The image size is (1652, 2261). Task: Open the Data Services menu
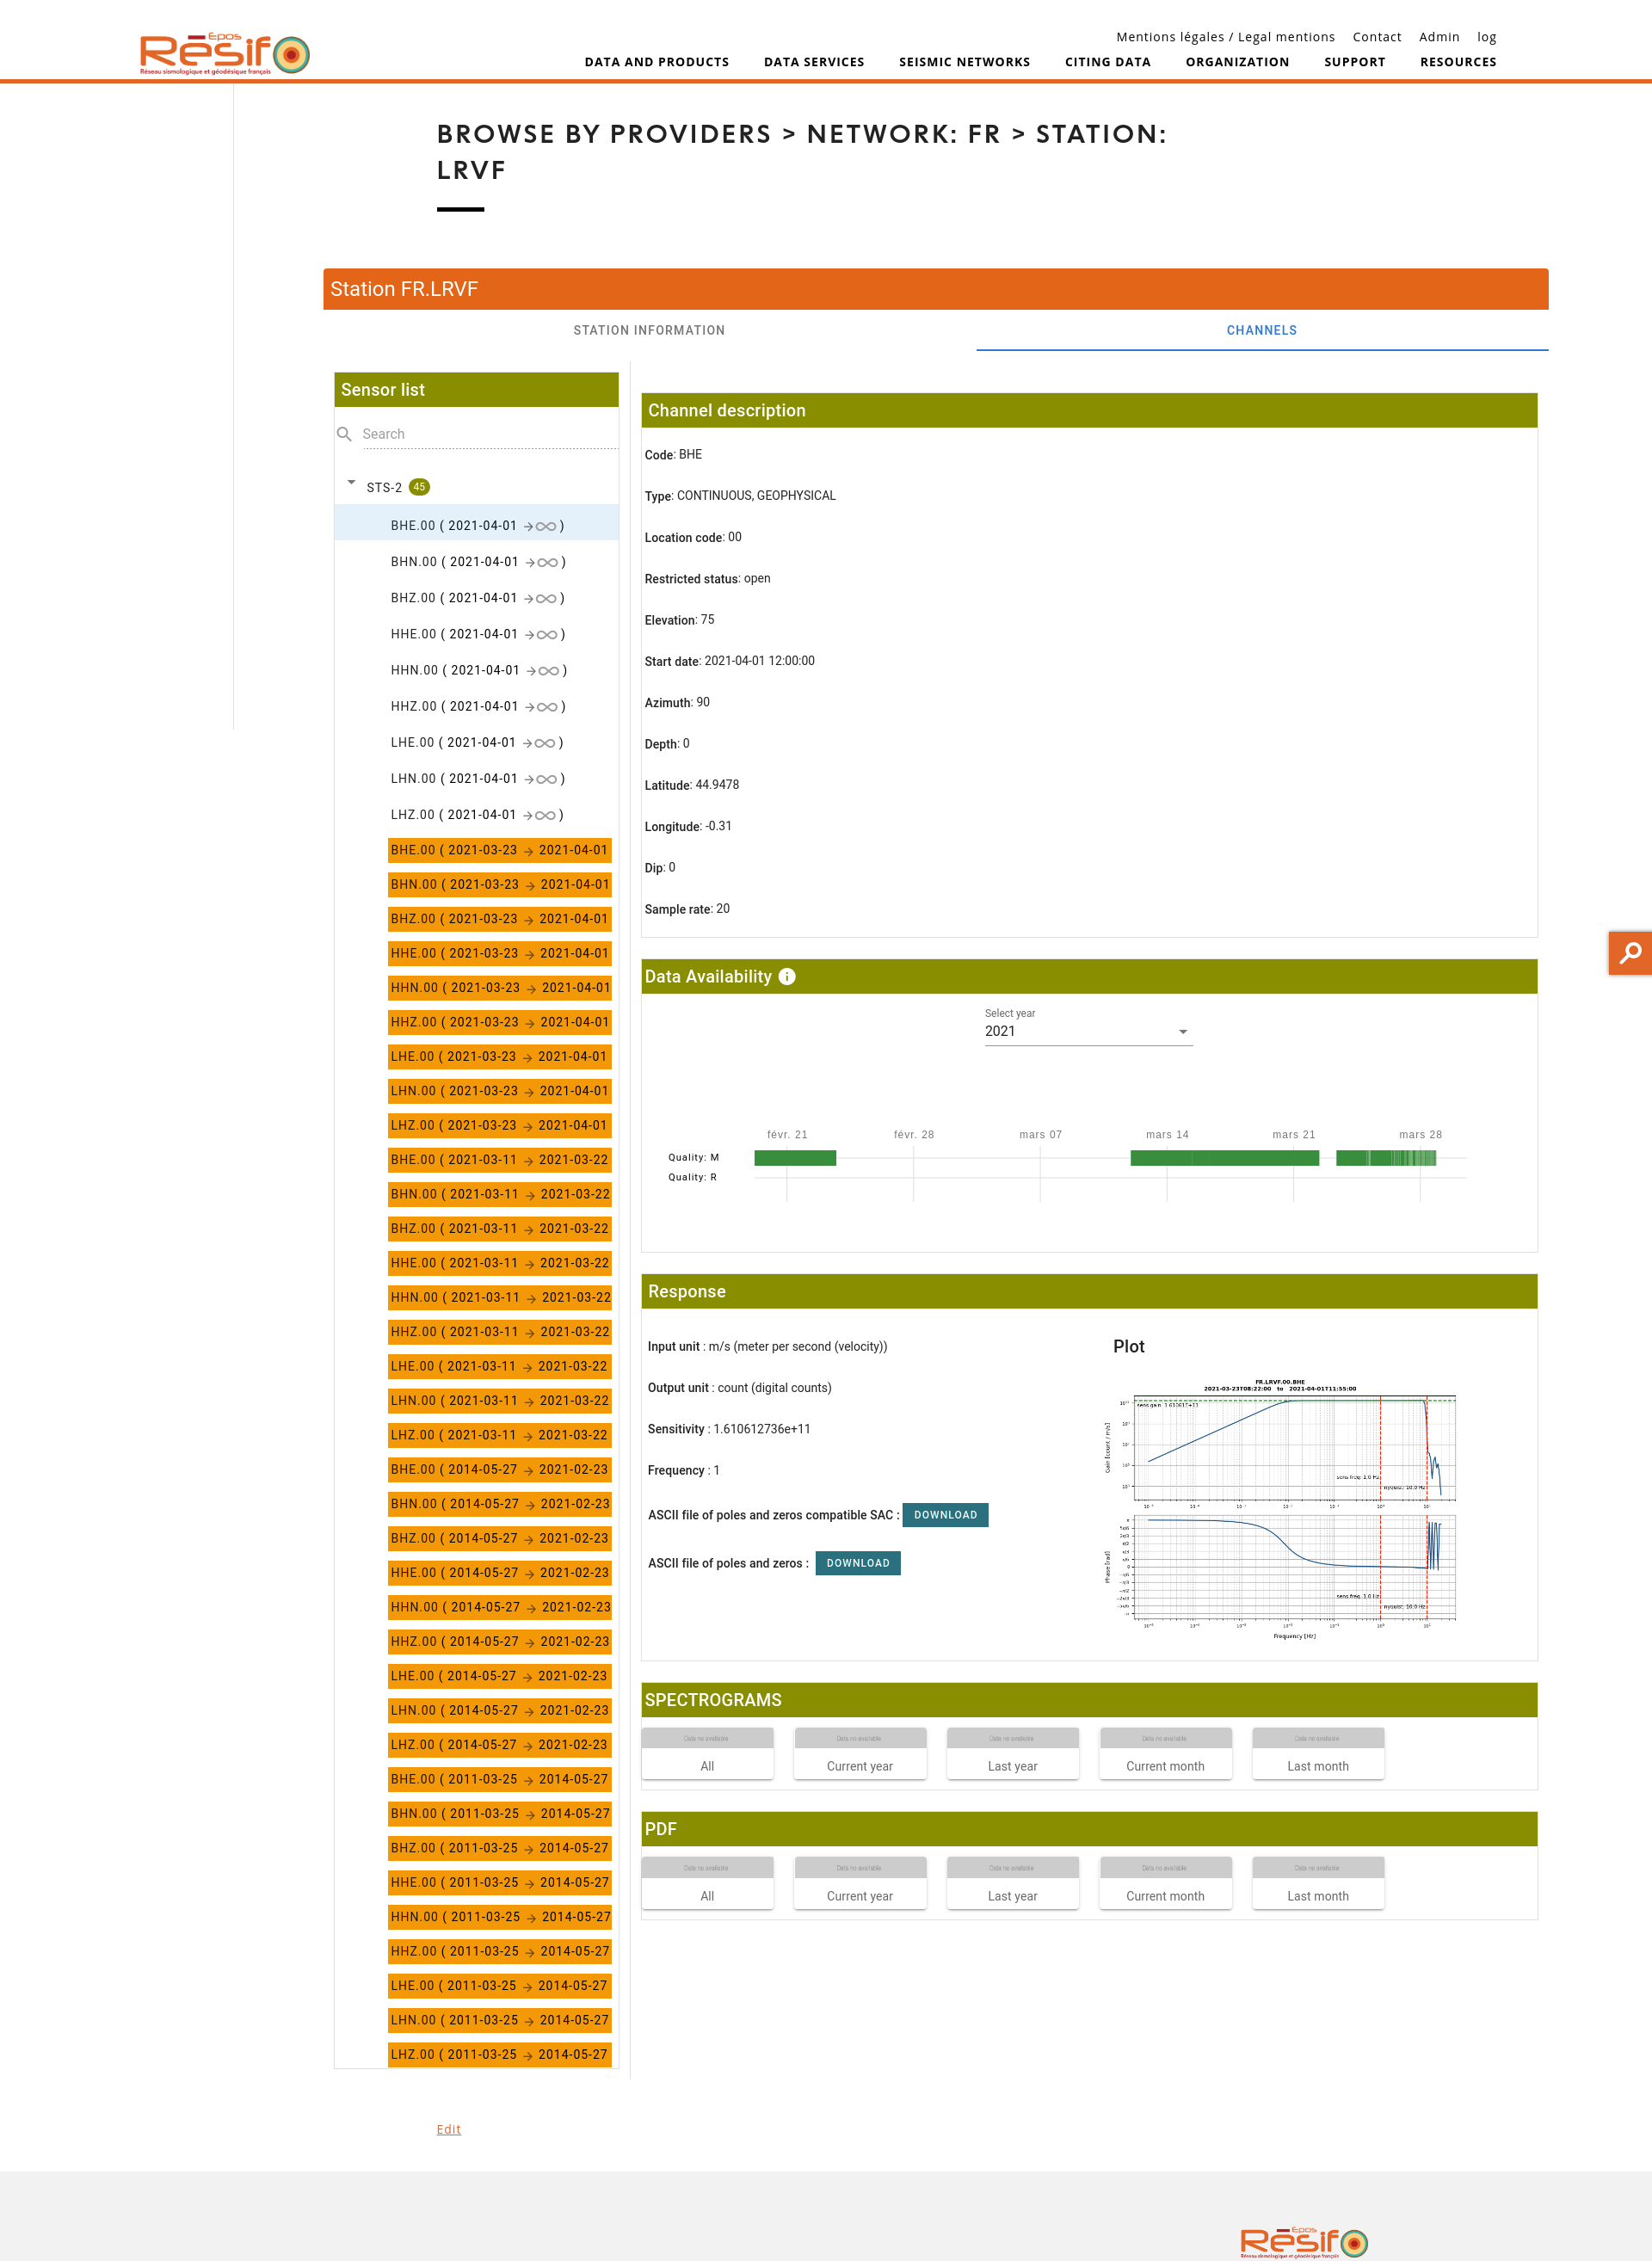click(x=814, y=62)
